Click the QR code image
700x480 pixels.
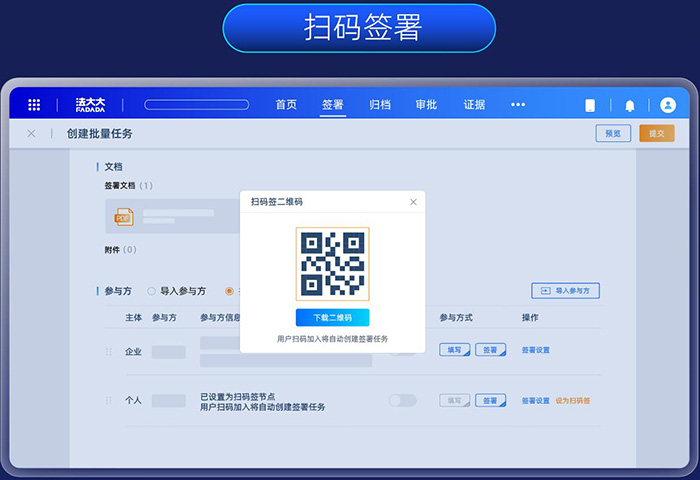pos(333,264)
